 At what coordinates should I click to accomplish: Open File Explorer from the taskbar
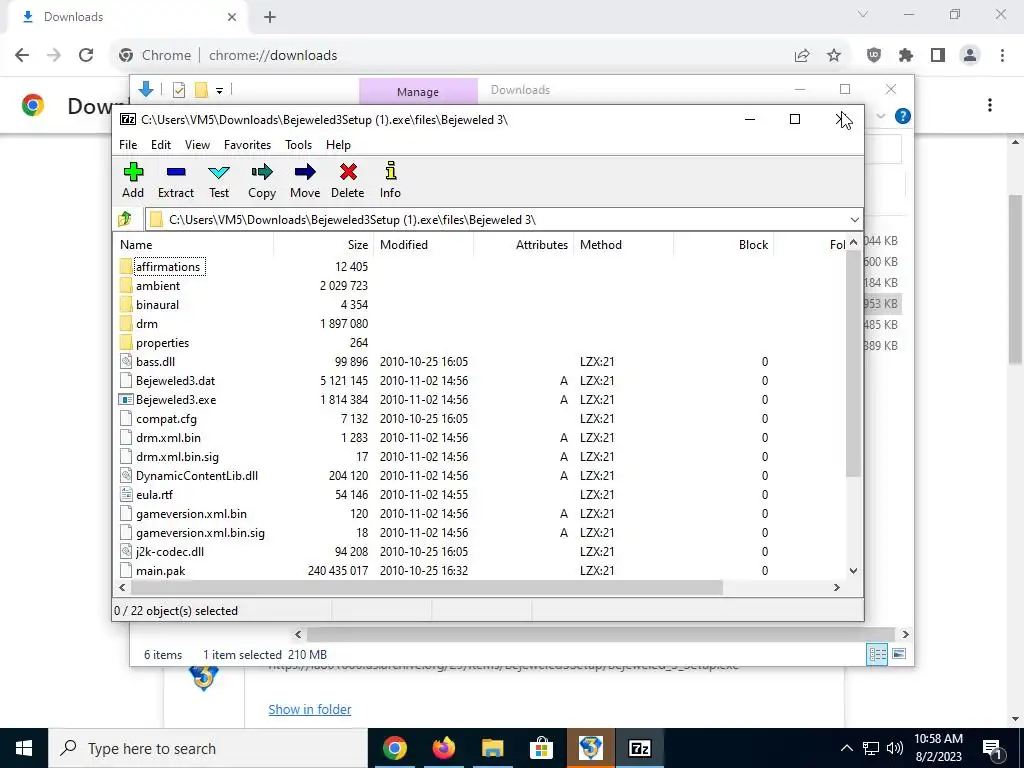(x=492, y=748)
